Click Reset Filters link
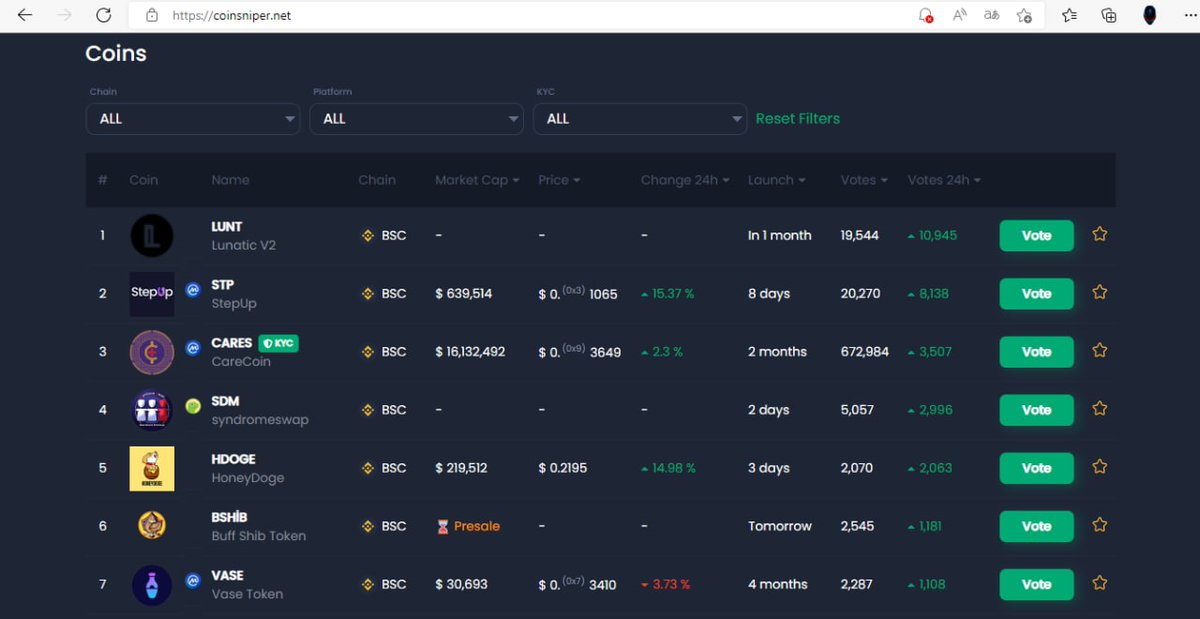Viewport: 1200px width, 619px height. [x=797, y=118]
